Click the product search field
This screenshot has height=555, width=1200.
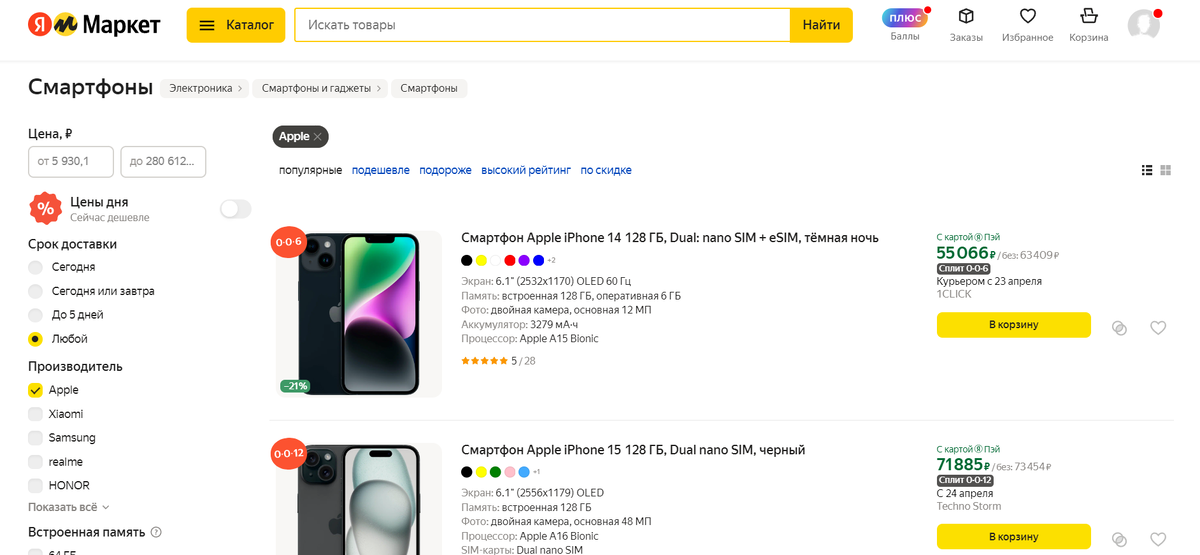click(540, 25)
